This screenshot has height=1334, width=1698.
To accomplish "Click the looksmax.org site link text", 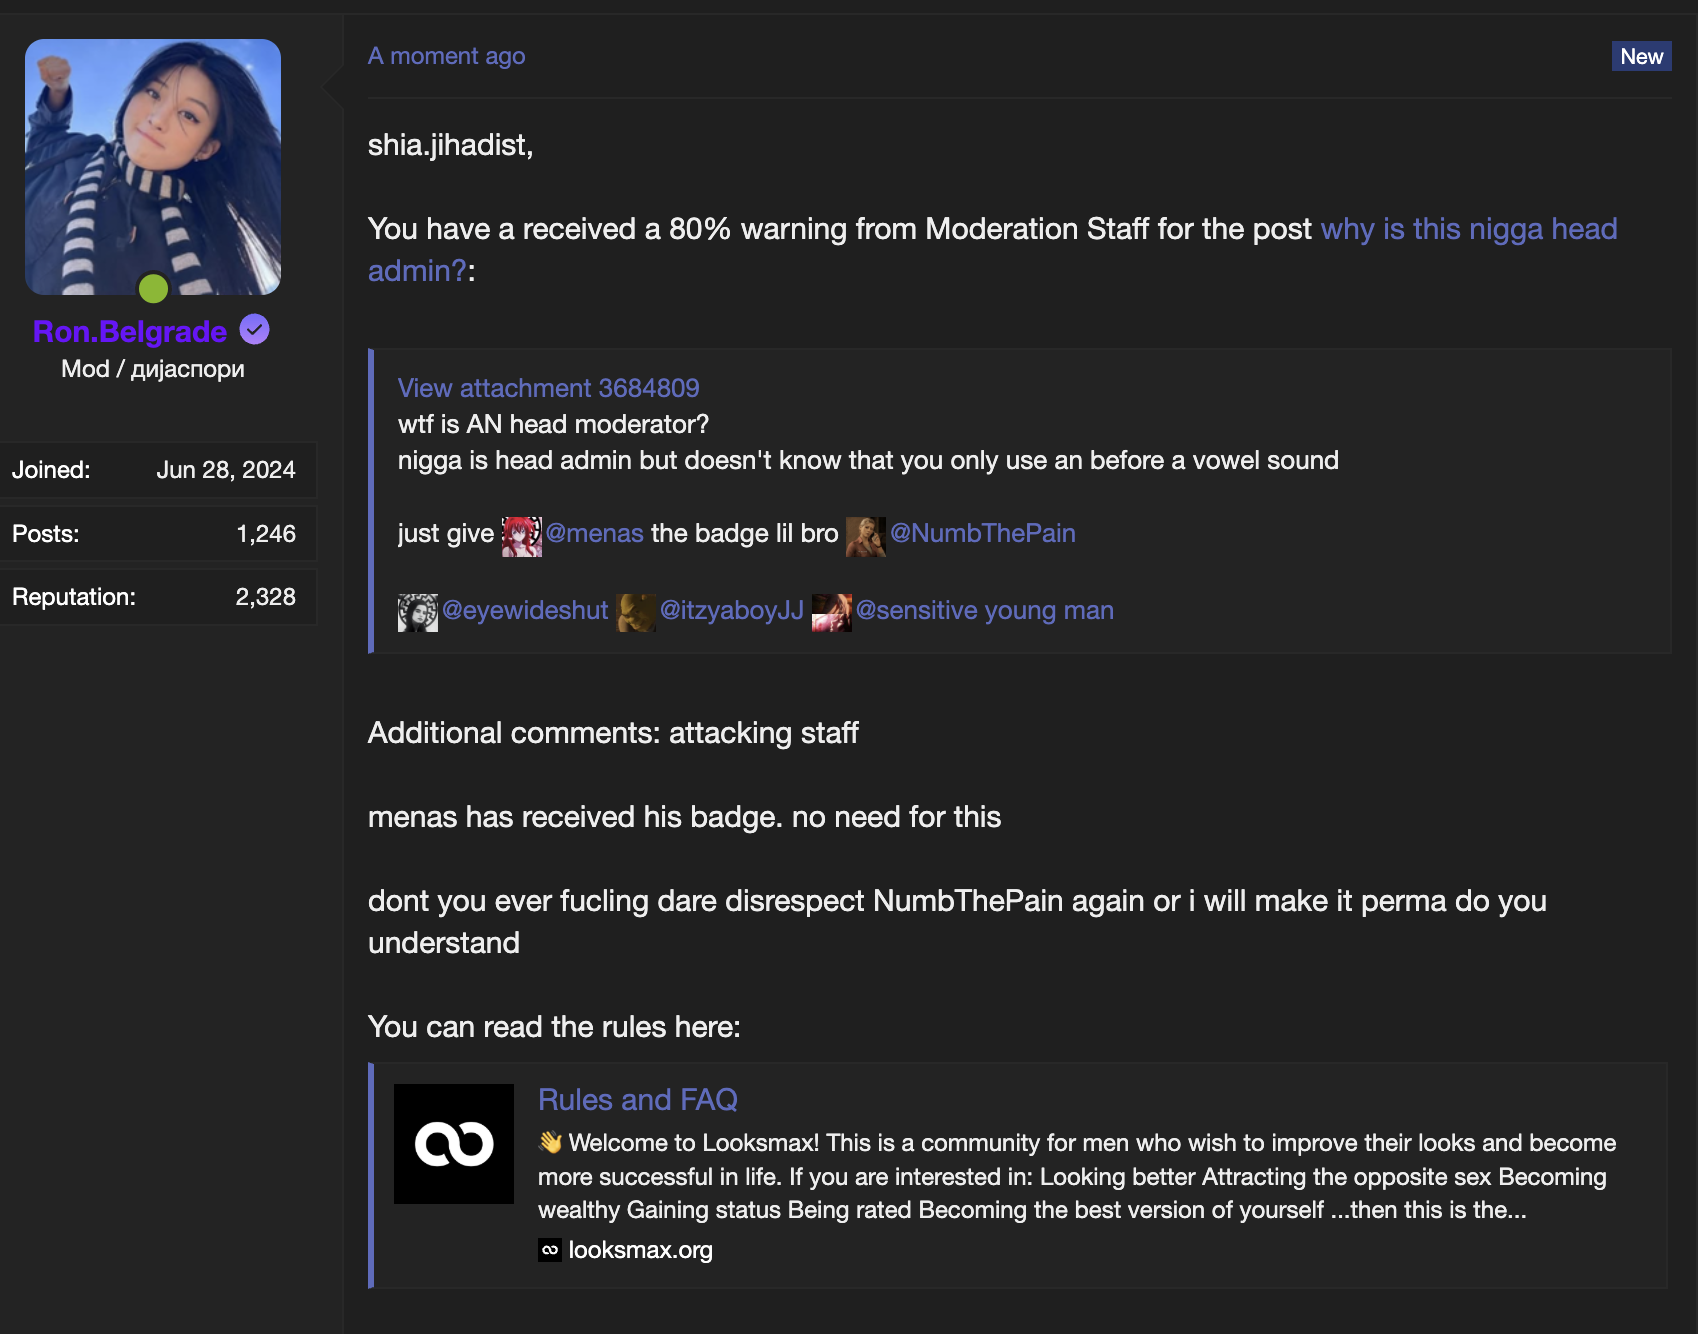I will coord(640,1250).
